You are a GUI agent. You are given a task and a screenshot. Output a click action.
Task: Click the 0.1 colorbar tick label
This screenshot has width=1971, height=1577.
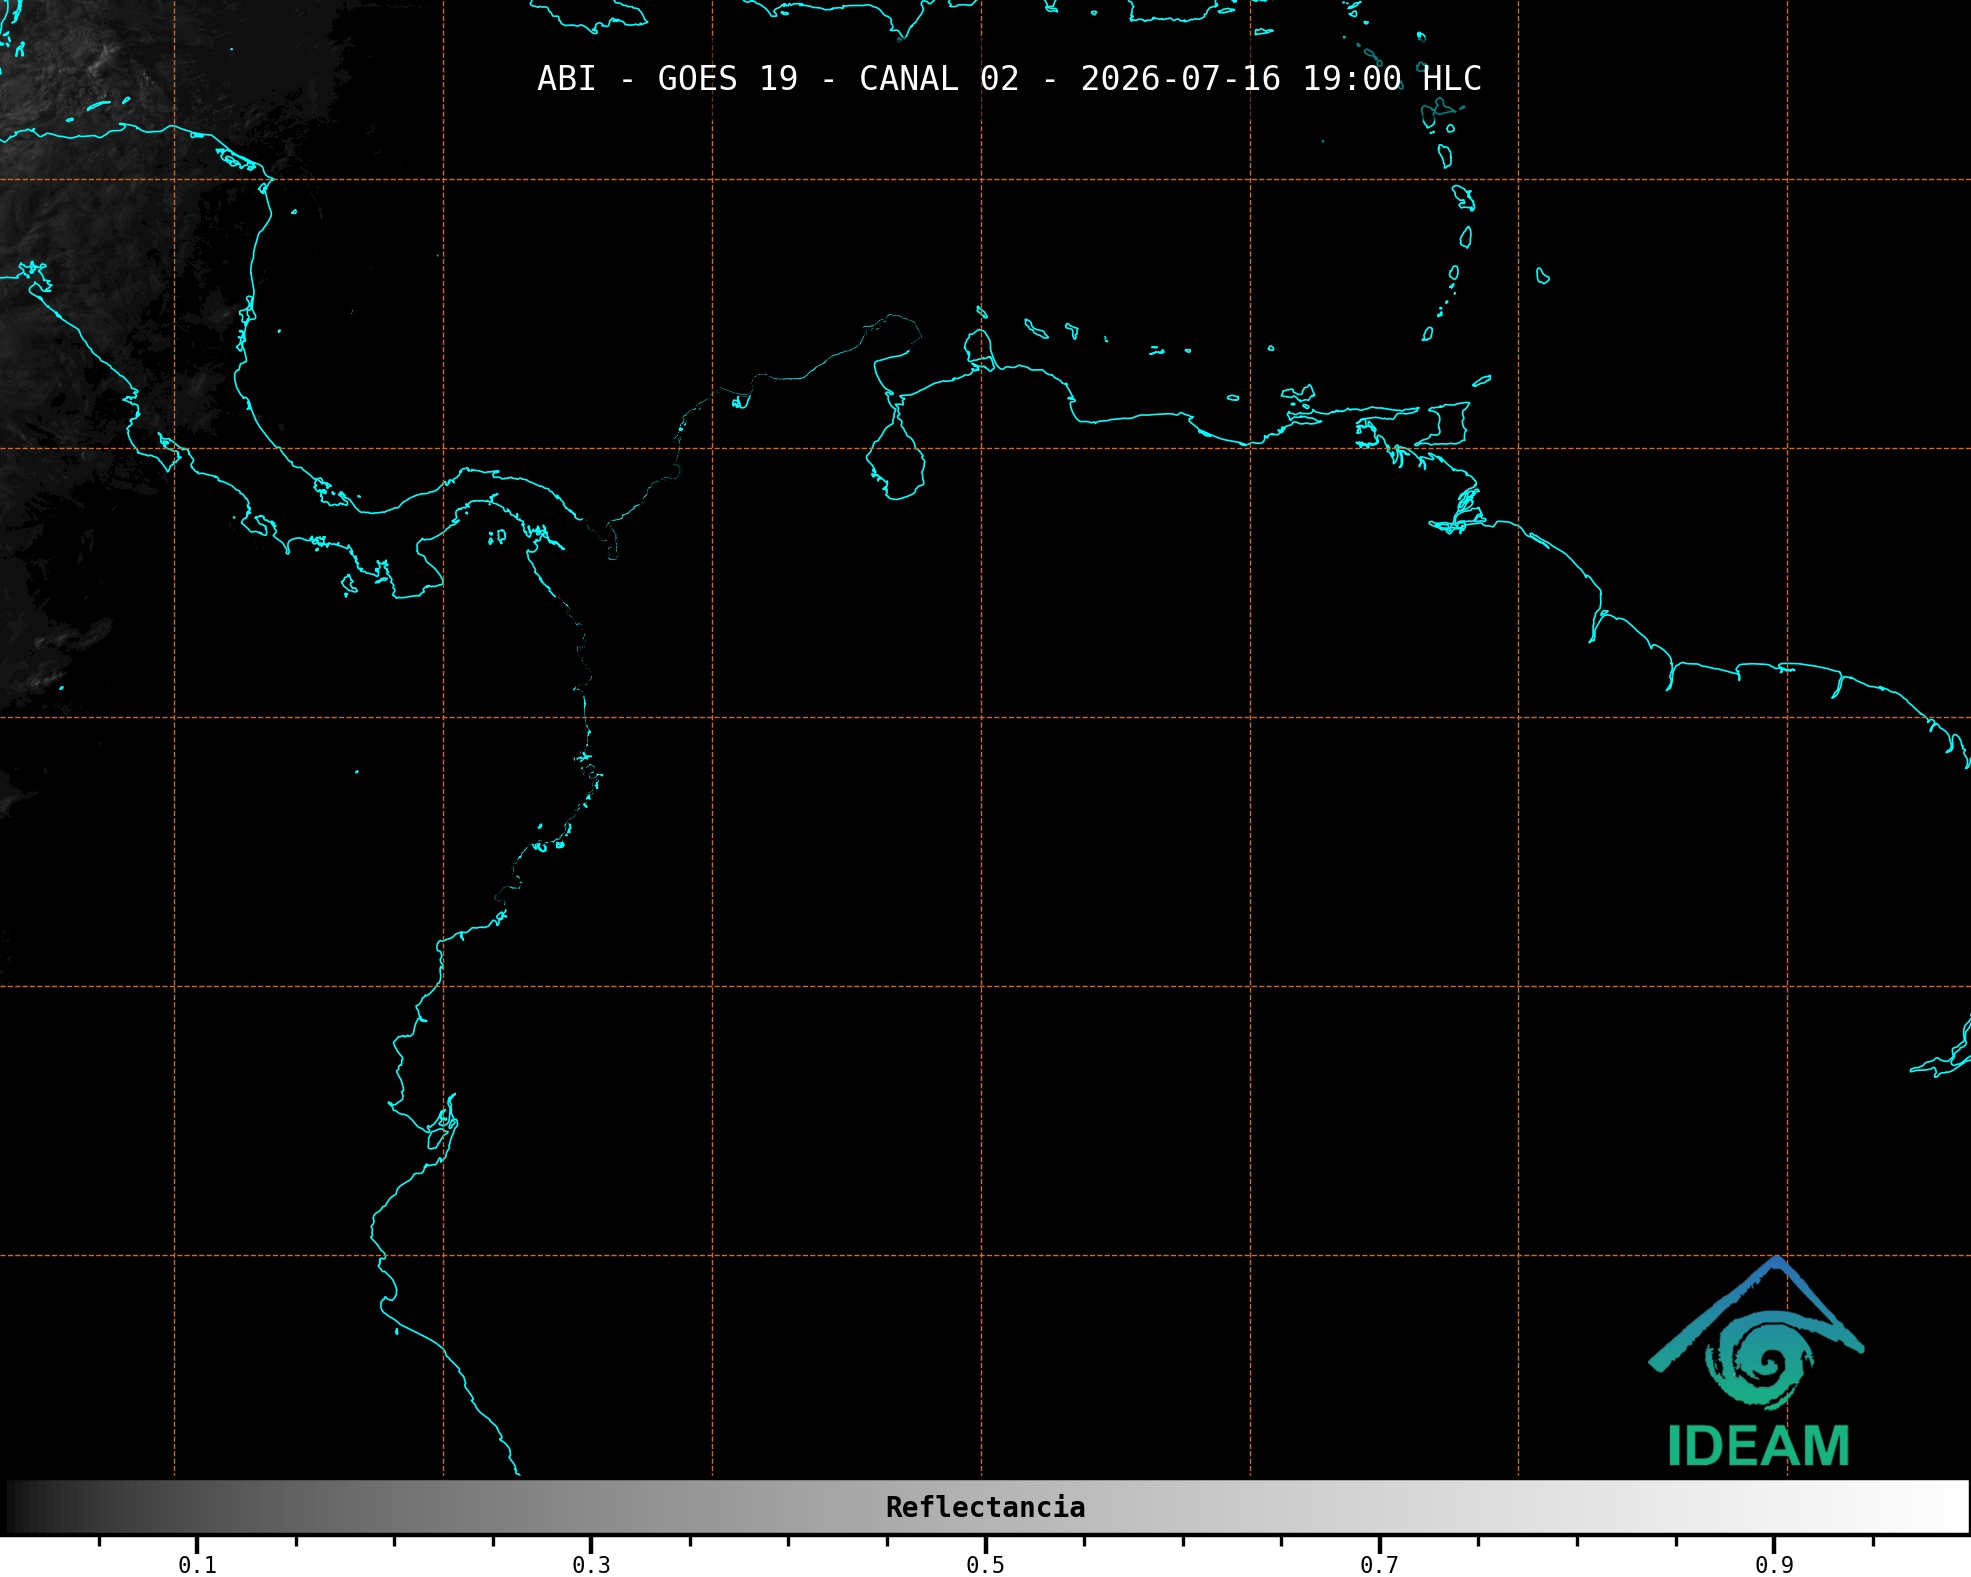pyautogui.click(x=197, y=1565)
